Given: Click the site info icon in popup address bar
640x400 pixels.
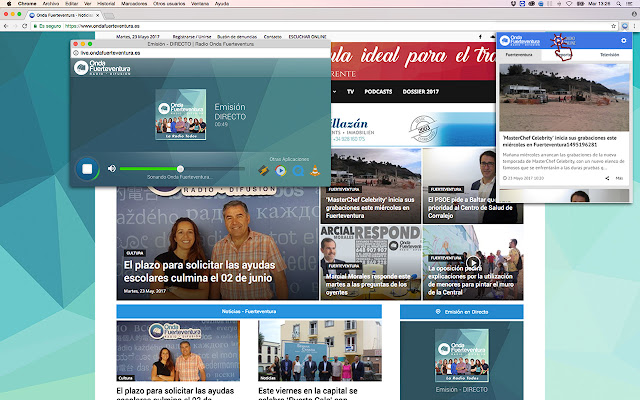Looking at the screenshot, I should click(x=76, y=53).
